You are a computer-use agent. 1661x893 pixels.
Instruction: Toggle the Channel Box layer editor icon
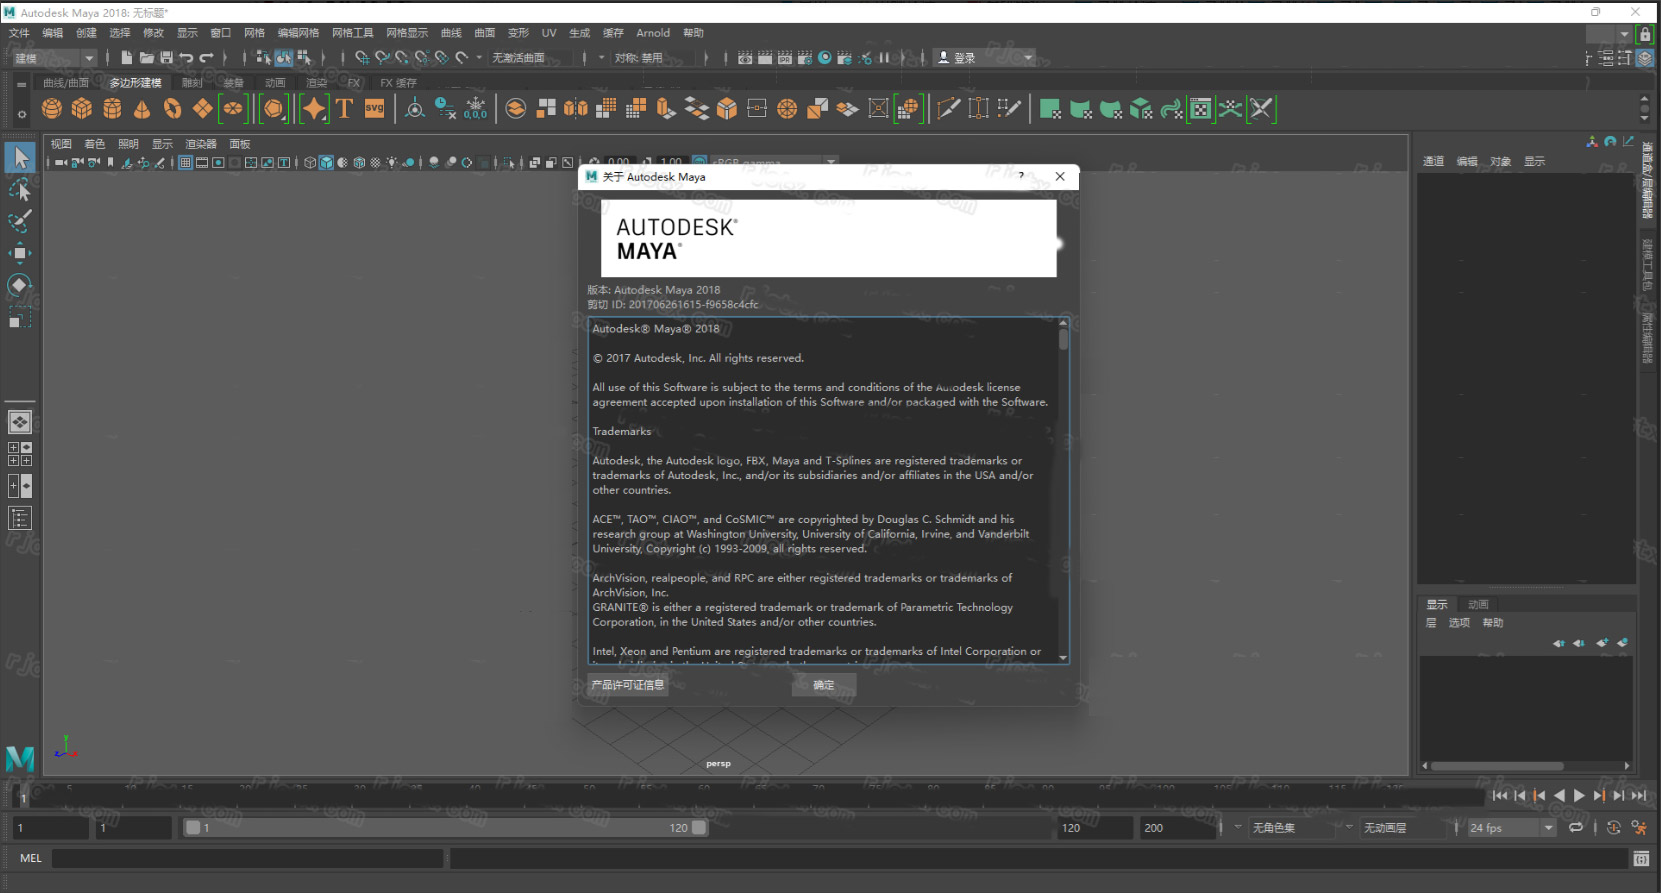1645,58
